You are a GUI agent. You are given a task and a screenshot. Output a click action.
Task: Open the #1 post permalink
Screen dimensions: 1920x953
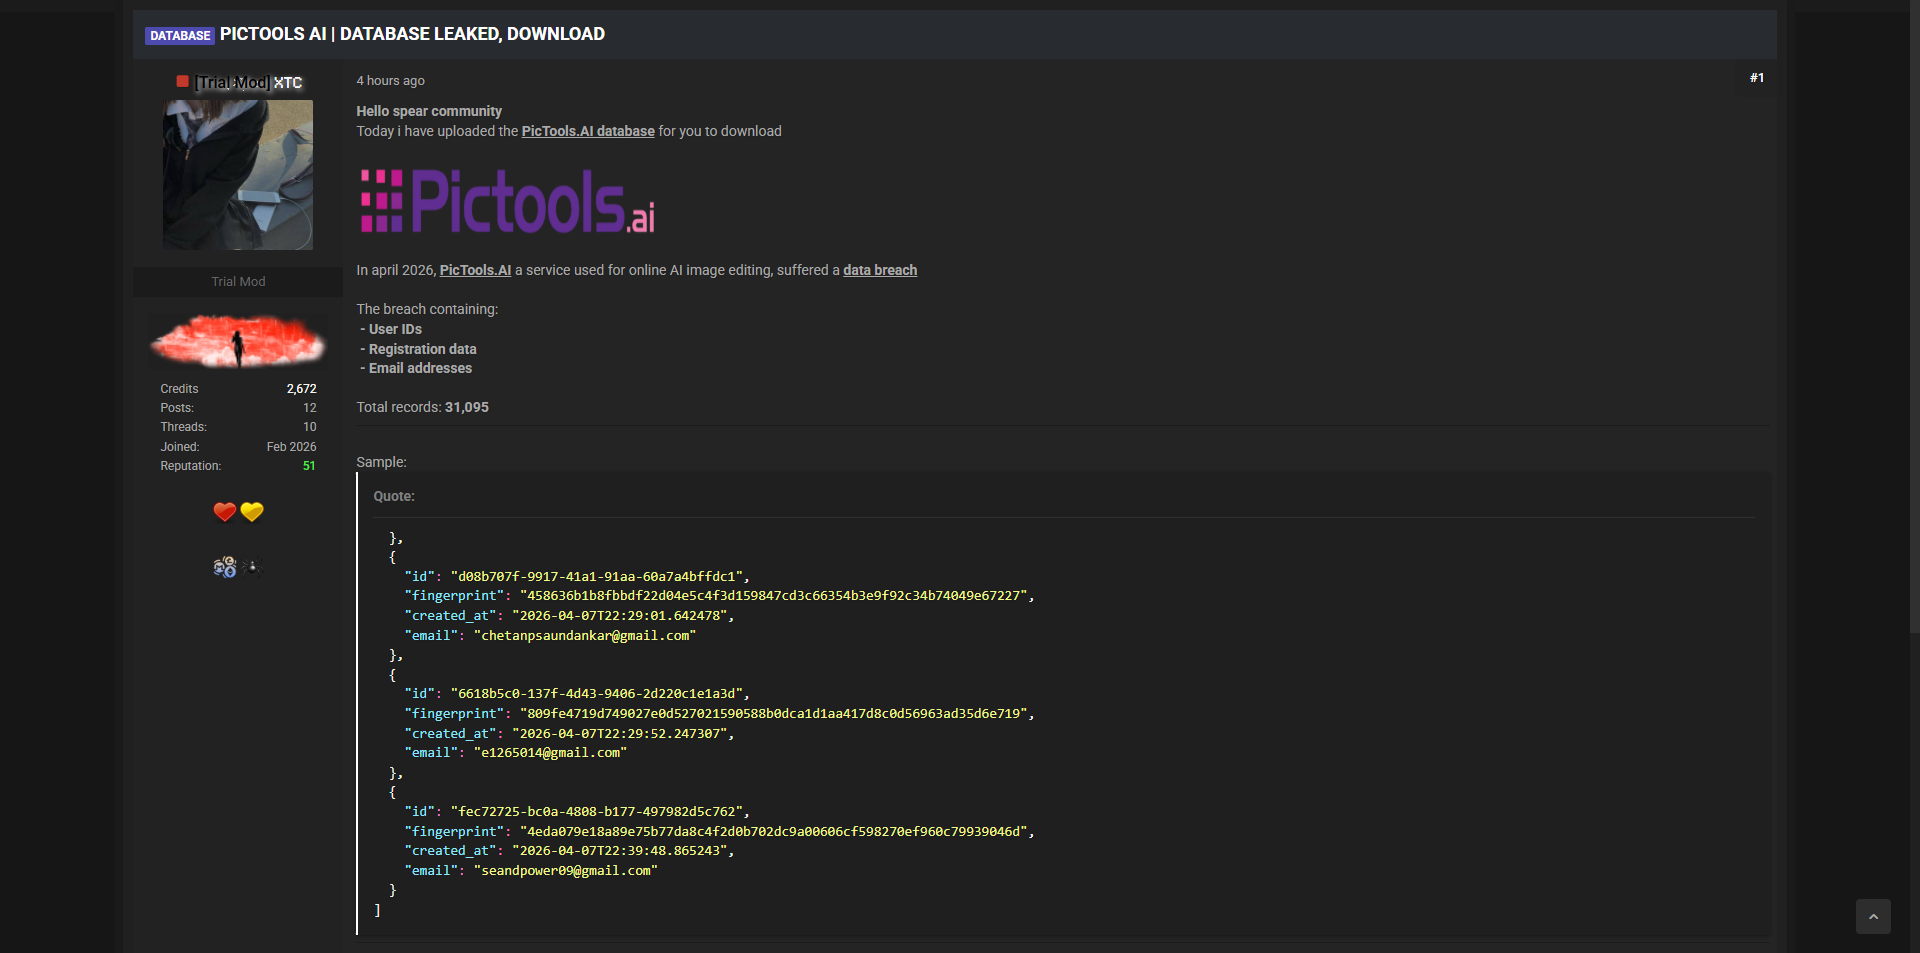1756,78
